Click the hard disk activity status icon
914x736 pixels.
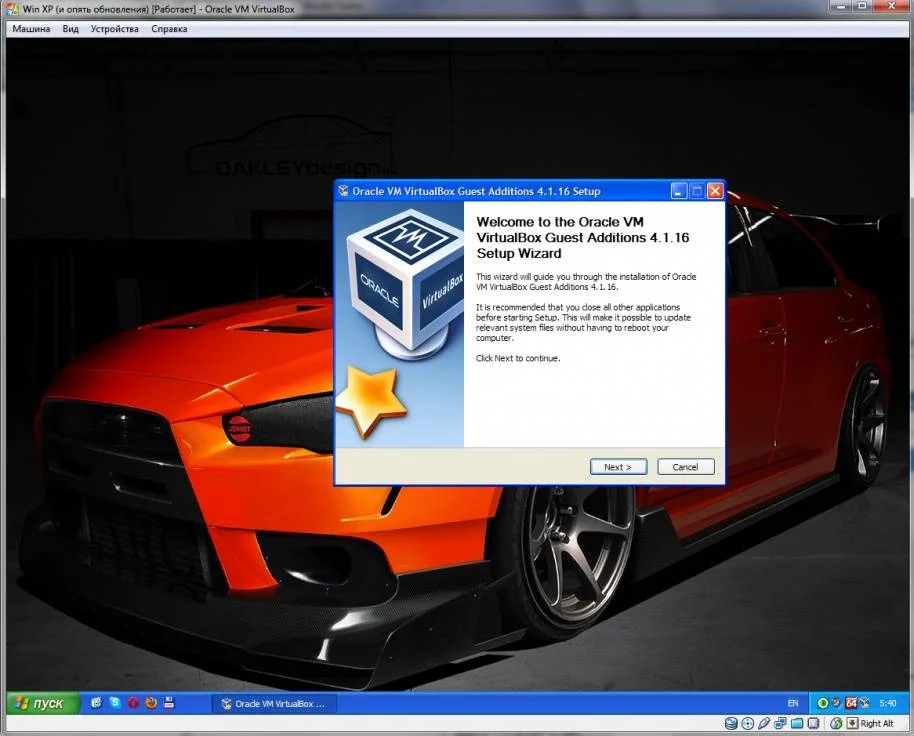pos(732,723)
